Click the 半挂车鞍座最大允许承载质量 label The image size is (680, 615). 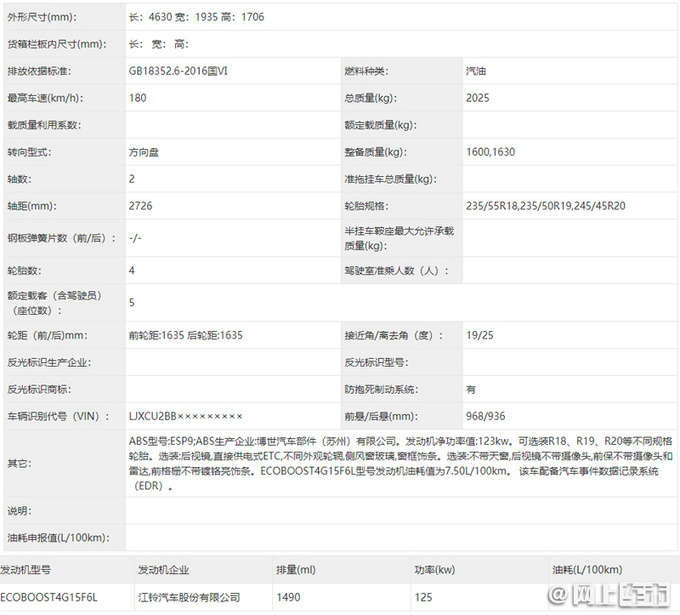pyautogui.click(x=399, y=238)
